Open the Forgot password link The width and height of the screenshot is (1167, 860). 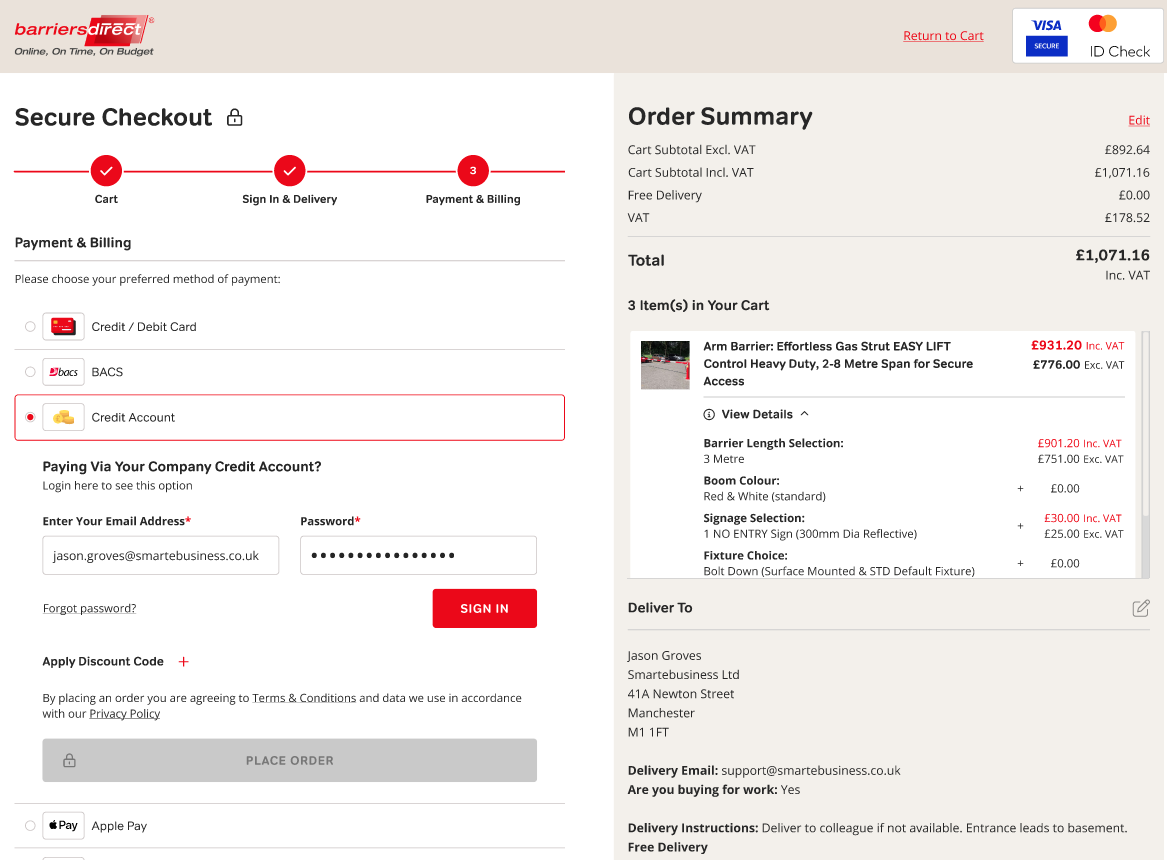[x=89, y=608]
